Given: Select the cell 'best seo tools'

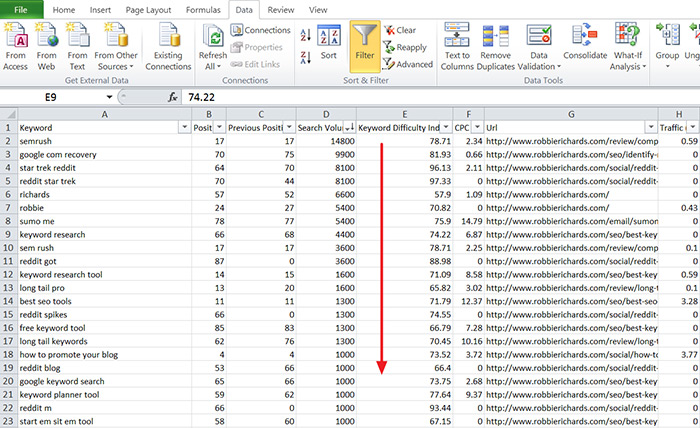Looking at the screenshot, I should click(104, 301).
